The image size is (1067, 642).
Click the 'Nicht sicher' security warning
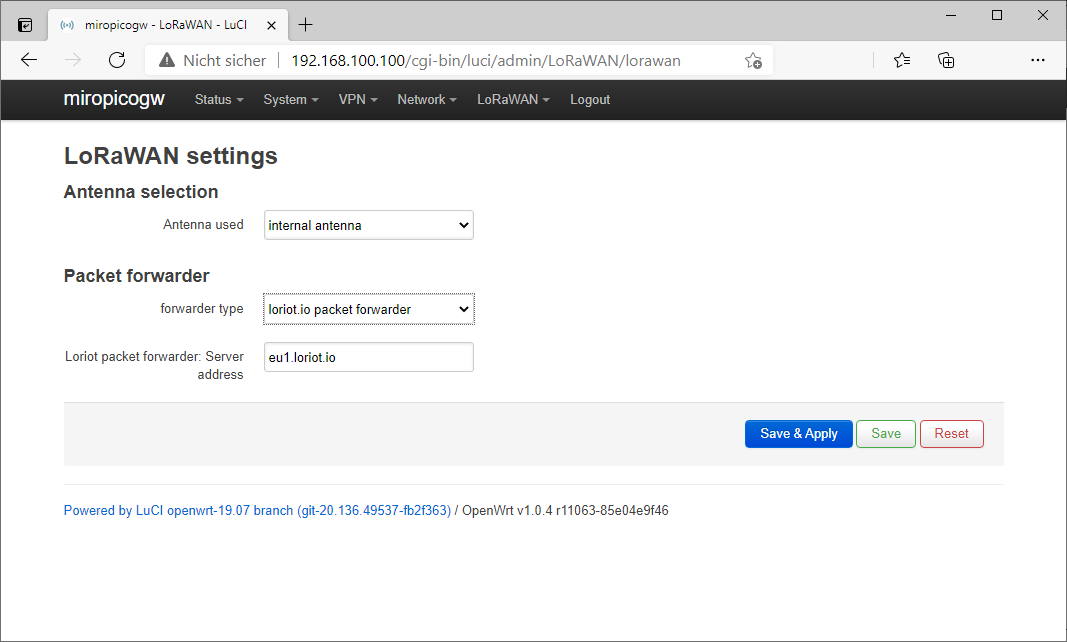[212, 61]
